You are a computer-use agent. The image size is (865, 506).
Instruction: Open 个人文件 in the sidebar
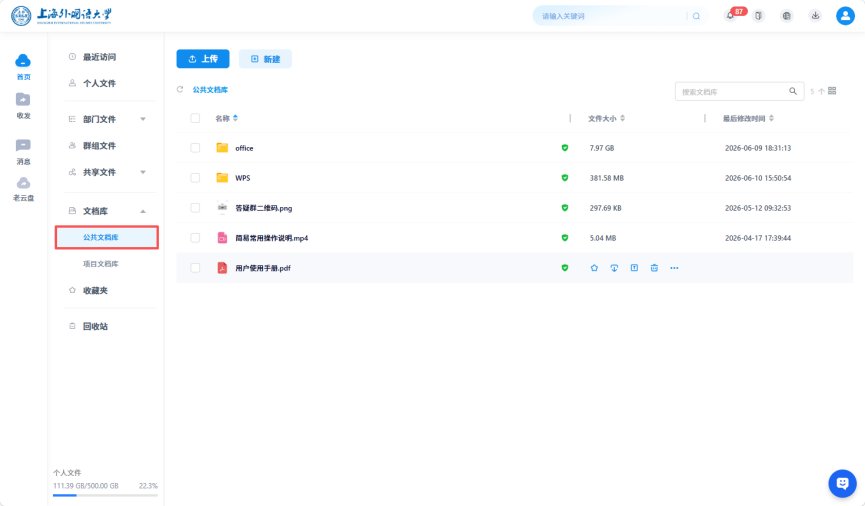[x=99, y=83]
